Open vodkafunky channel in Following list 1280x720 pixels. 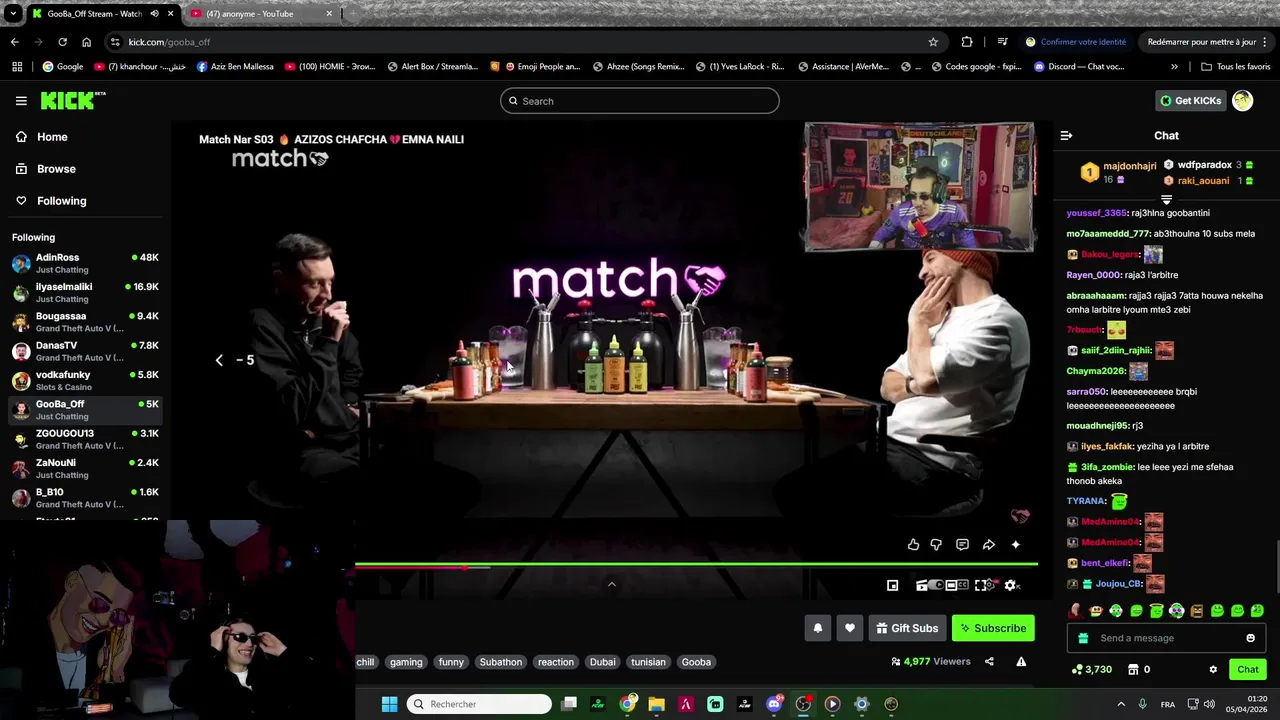pos(85,381)
